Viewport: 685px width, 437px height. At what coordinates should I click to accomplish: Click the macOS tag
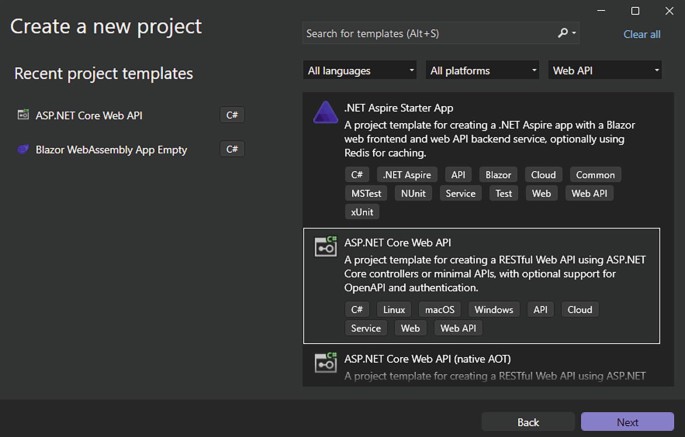tap(439, 309)
